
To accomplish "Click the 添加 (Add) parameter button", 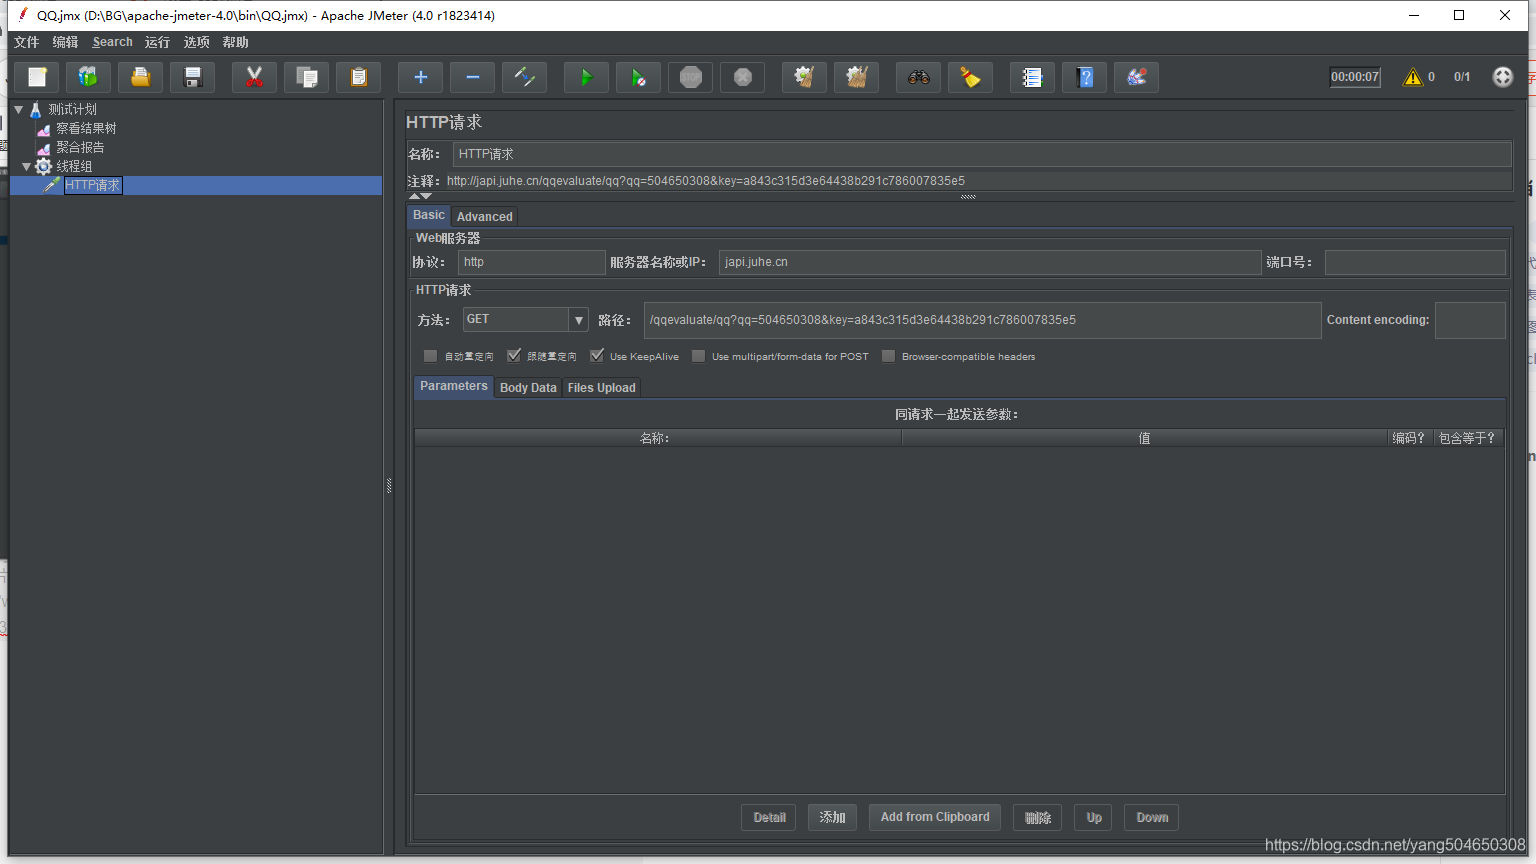I will pos(832,817).
